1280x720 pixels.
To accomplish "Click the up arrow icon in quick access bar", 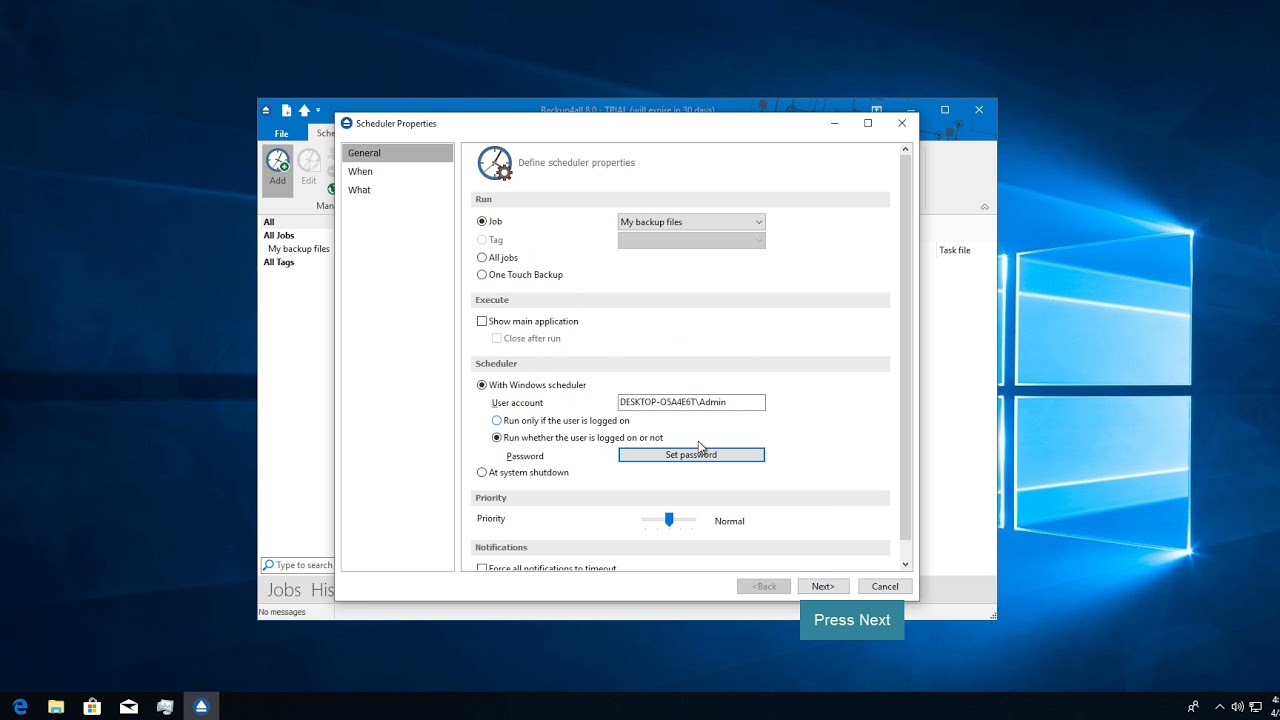I will point(304,110).
